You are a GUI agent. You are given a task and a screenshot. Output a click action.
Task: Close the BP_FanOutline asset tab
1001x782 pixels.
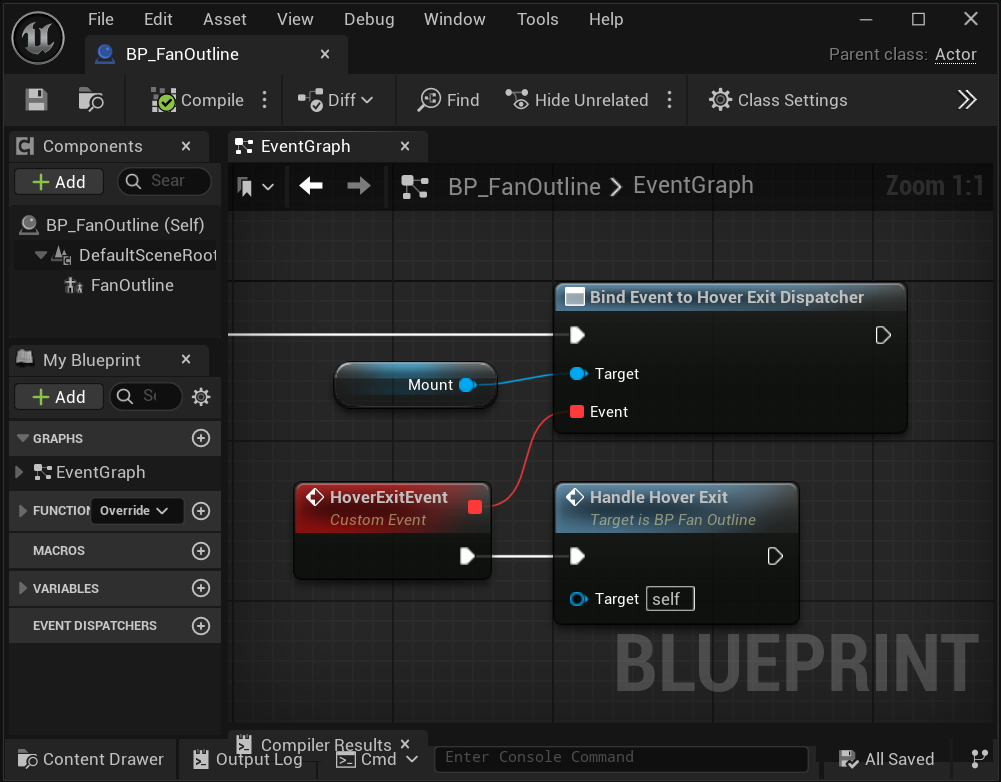pos(325,54)
